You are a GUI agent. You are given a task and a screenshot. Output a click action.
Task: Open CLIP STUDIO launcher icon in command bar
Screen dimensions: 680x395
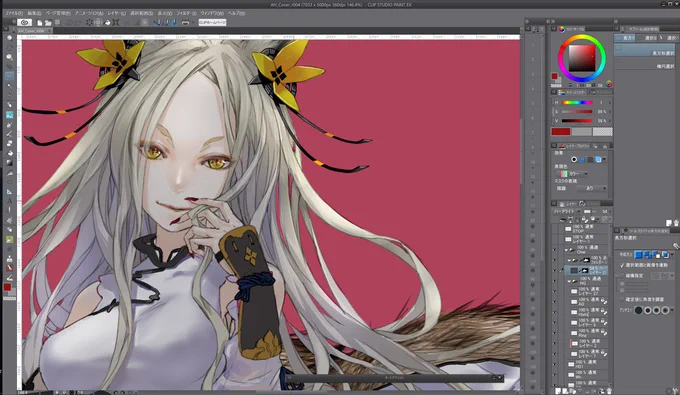point(24,23)
